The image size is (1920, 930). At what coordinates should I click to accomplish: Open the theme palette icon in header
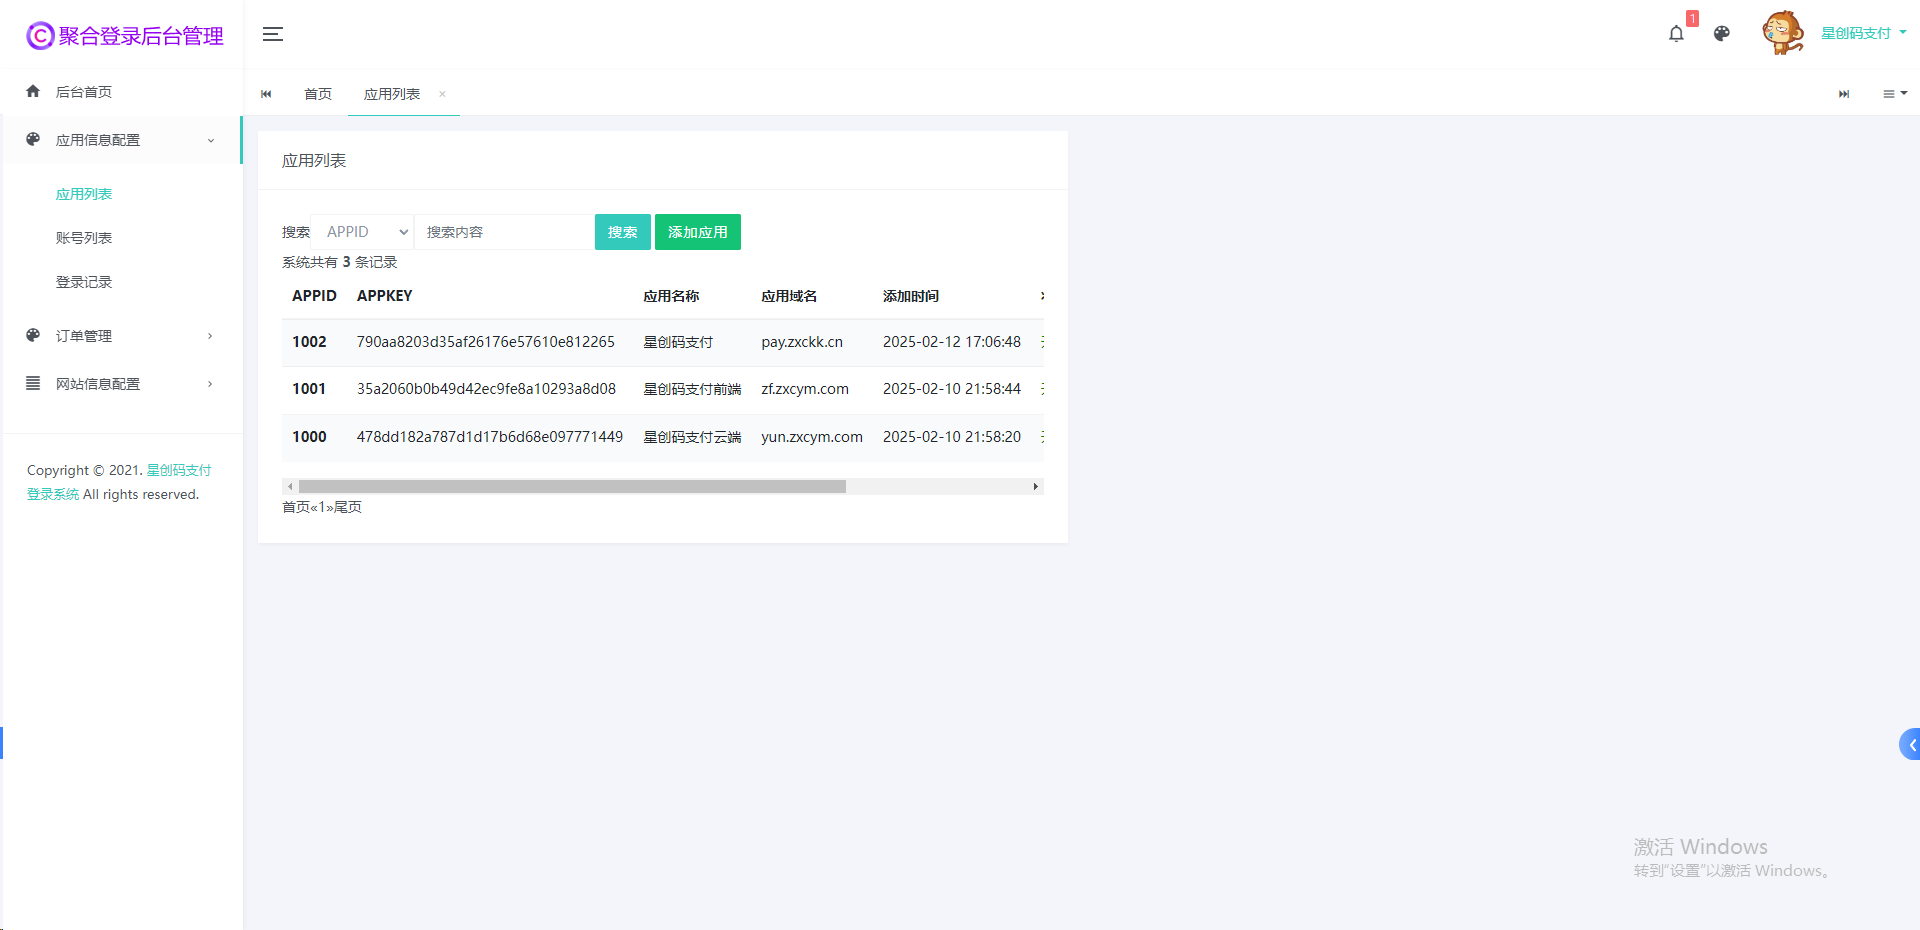pos(1721,34)
